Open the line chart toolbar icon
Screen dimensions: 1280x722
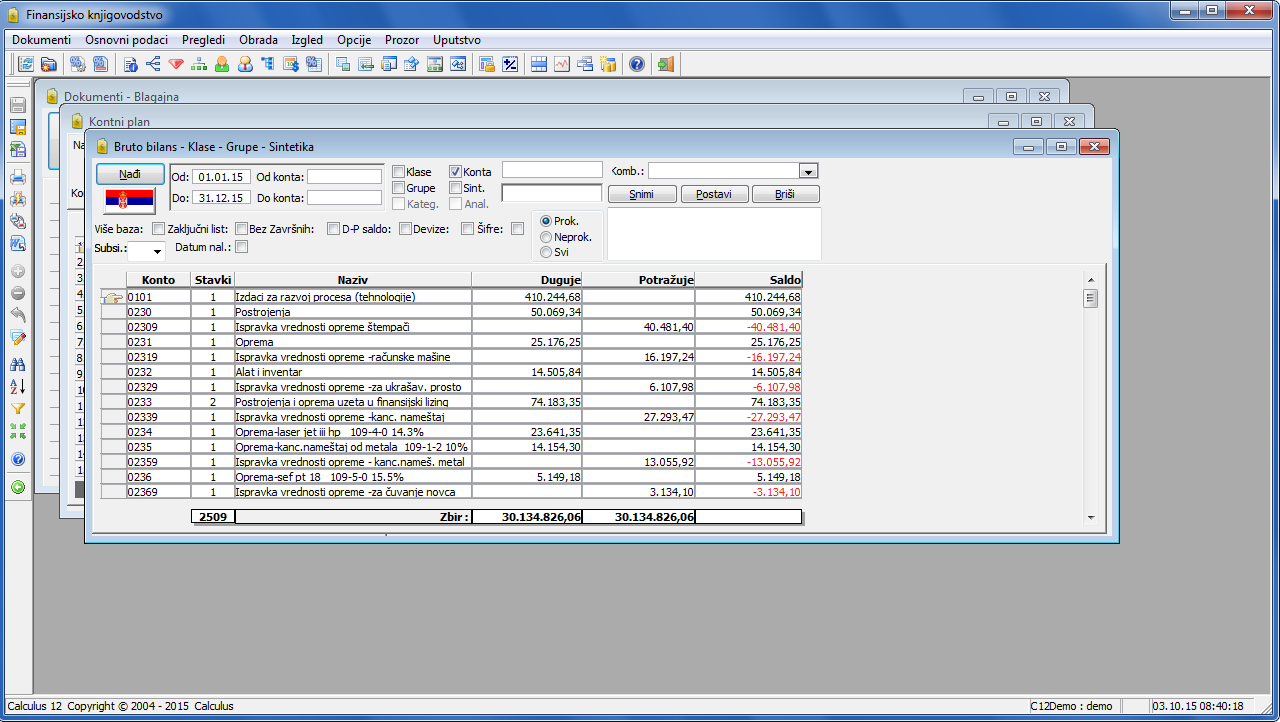(x=562, y=64)
